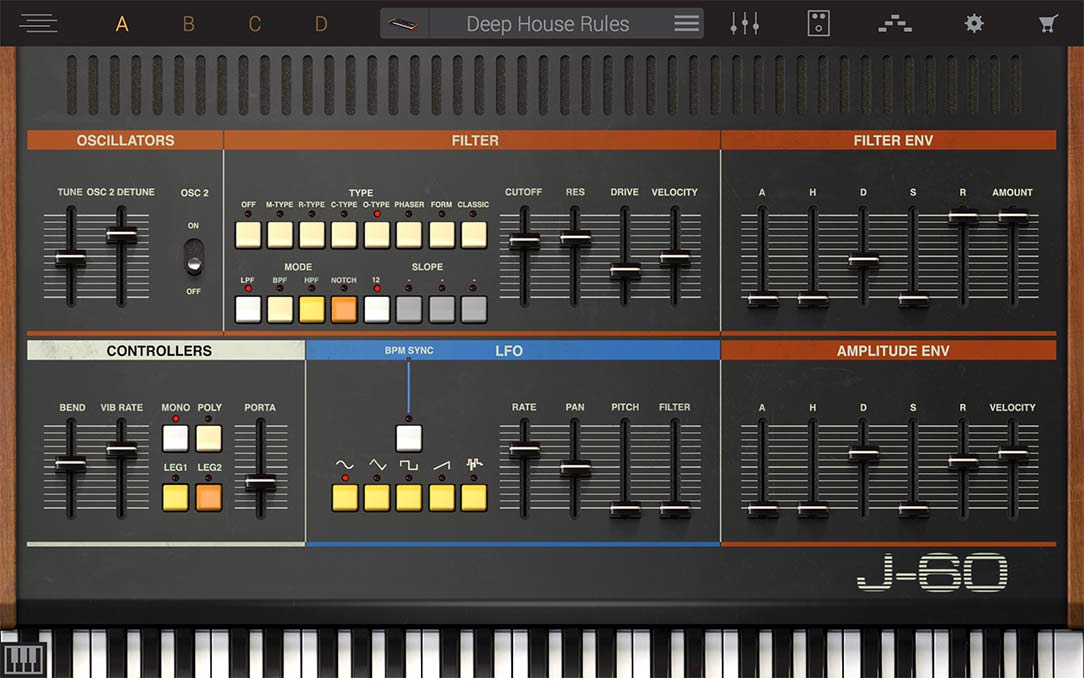Select the LFO sawtooth ramp waveform
1084x678 pixels.
tap(441, 497)
